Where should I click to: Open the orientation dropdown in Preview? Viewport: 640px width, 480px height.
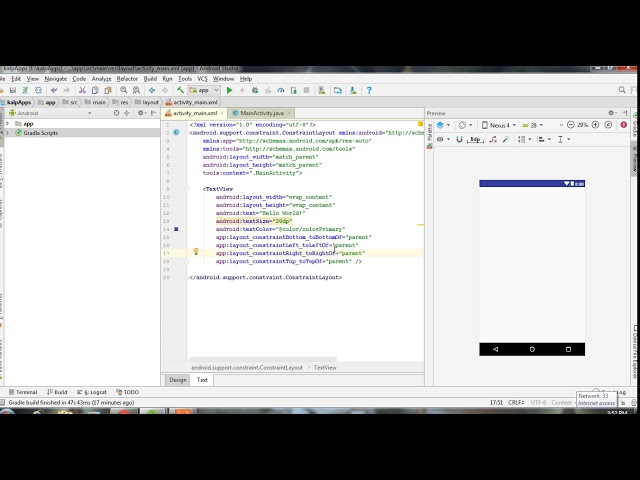465,125
